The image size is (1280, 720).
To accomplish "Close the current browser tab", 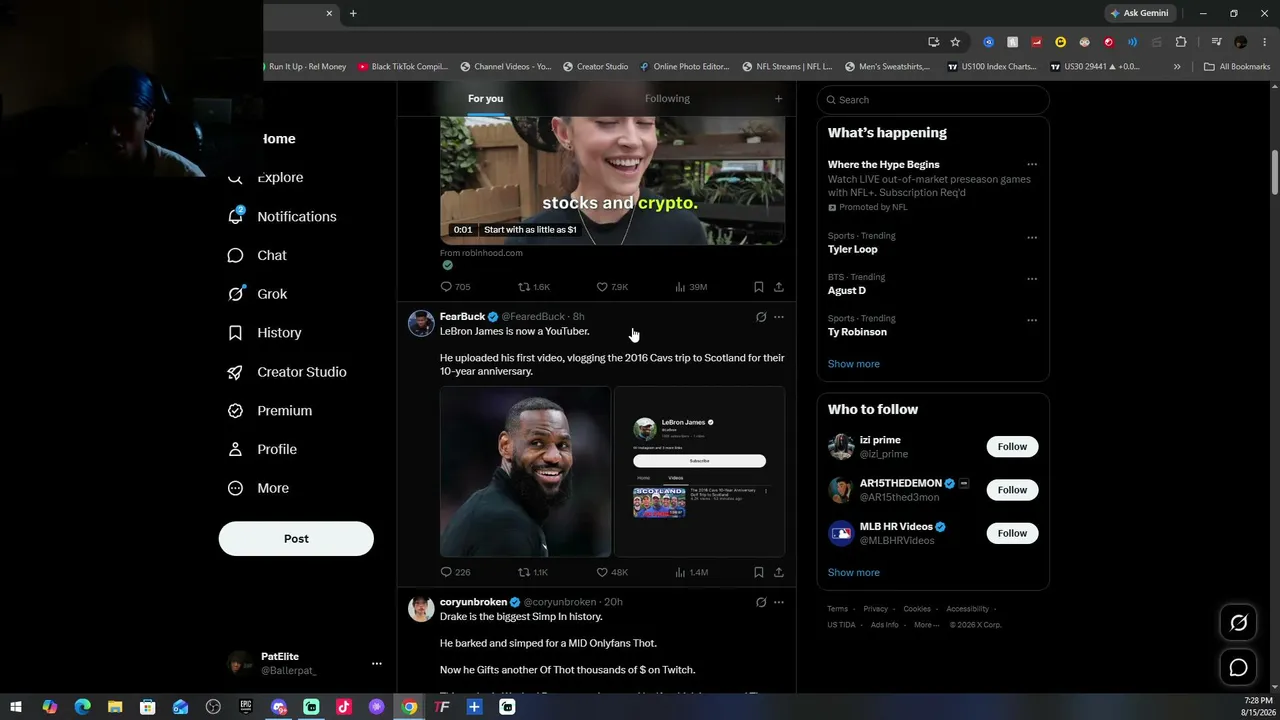I will coord(329,13).
